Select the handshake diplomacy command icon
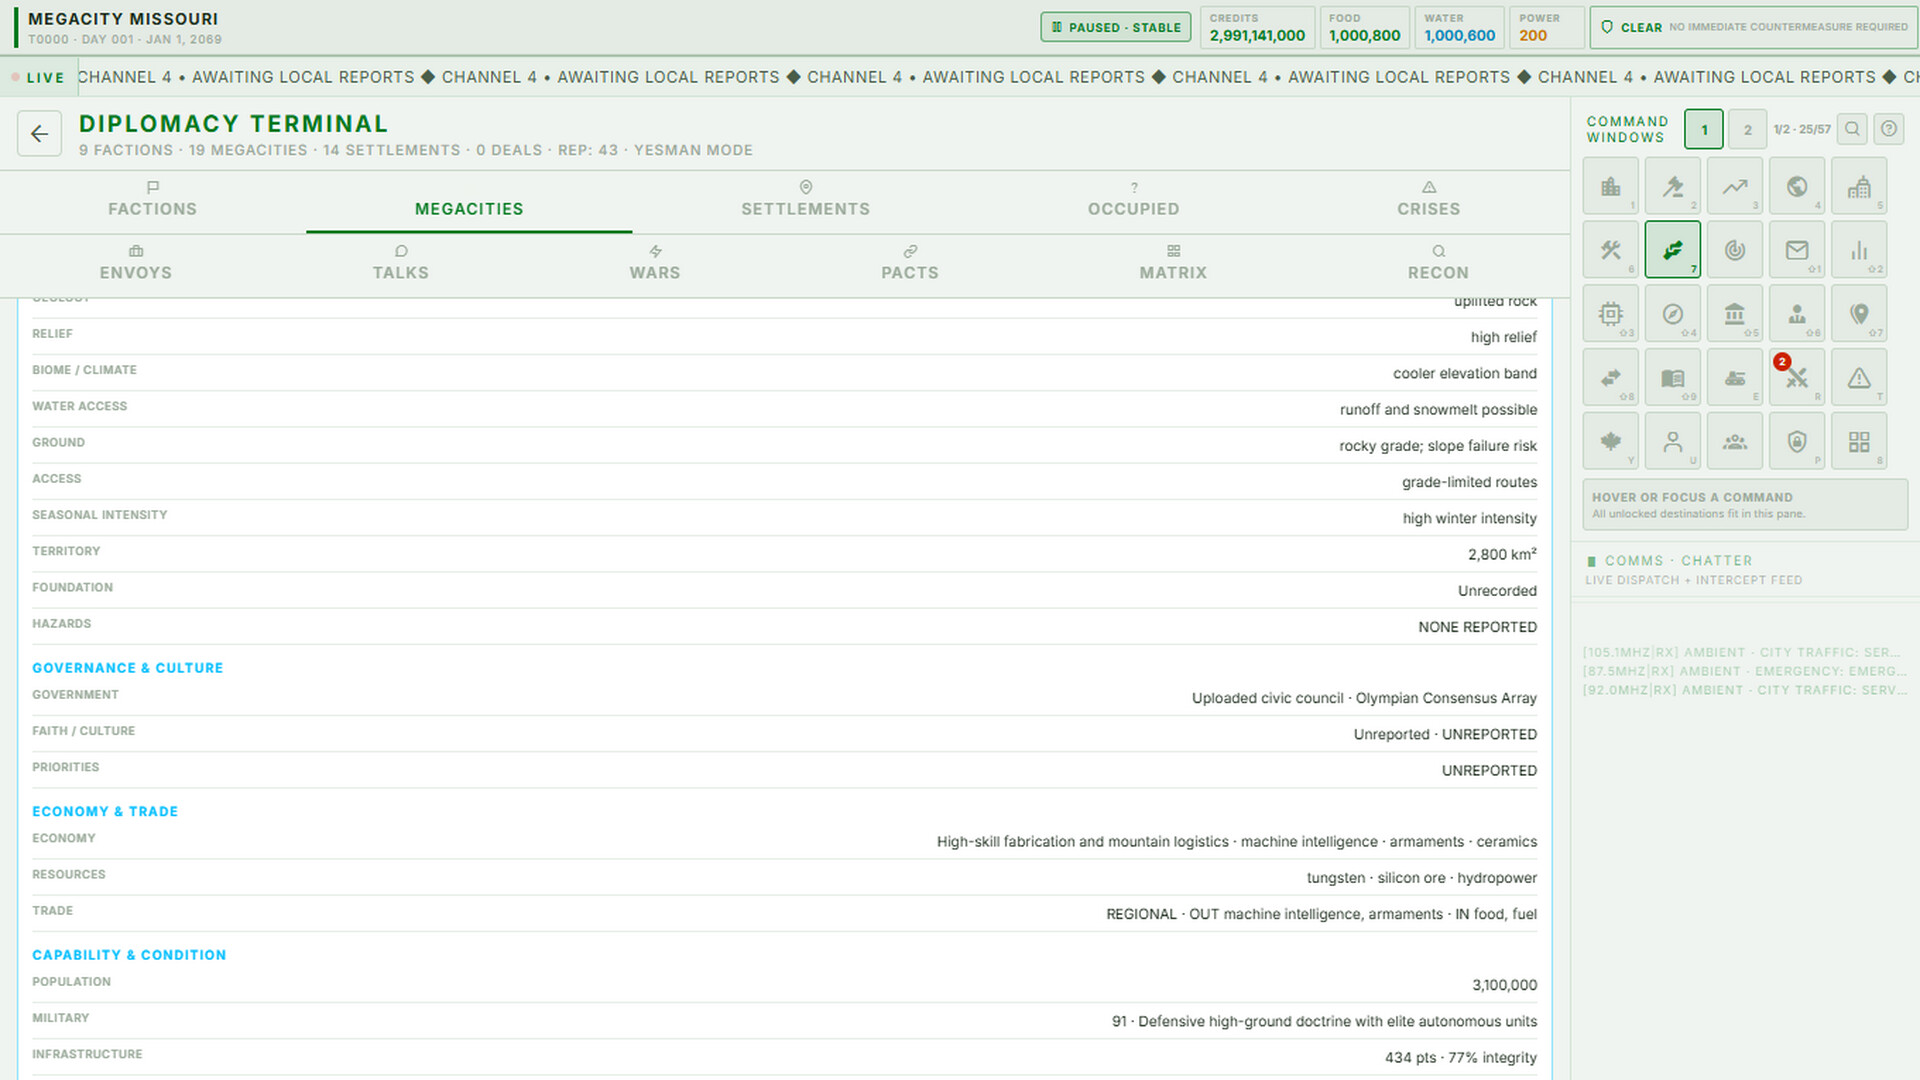Image resolution: width=1920 pixels, height=1080 pixels. point(1672,250)
